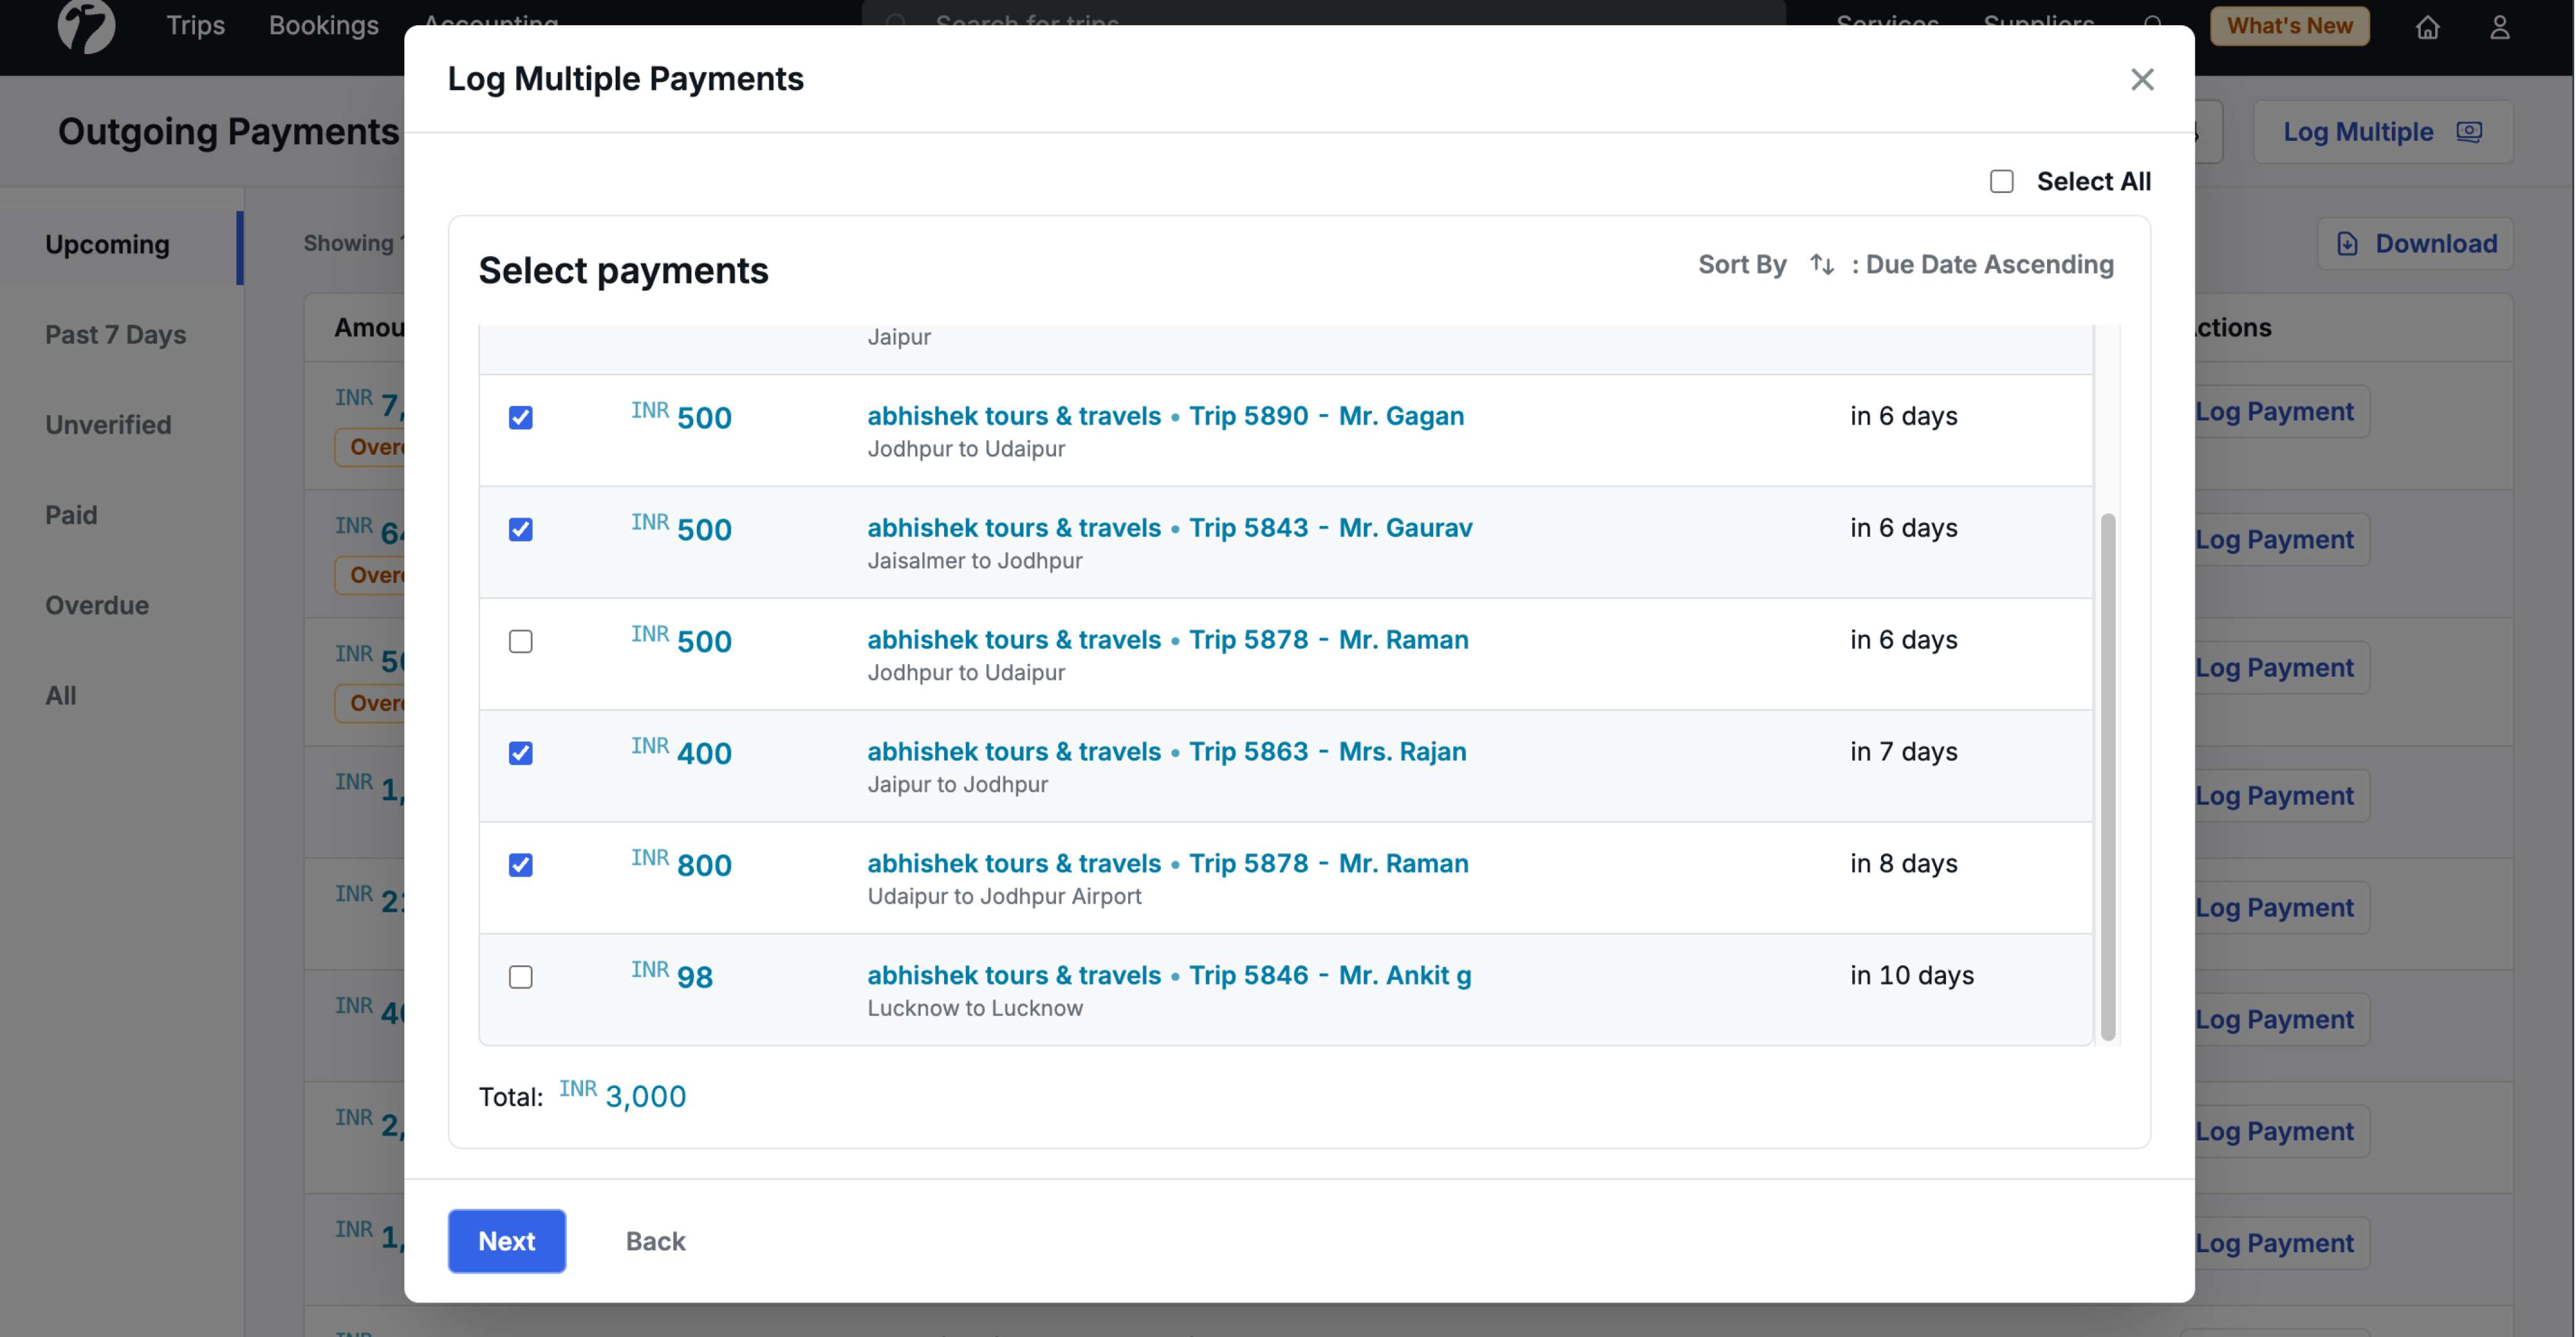The width and height of the screenshot is (2576, 1337).
Task: Close the Log Multiple Payments dialog
Action: pos(2141,79)
